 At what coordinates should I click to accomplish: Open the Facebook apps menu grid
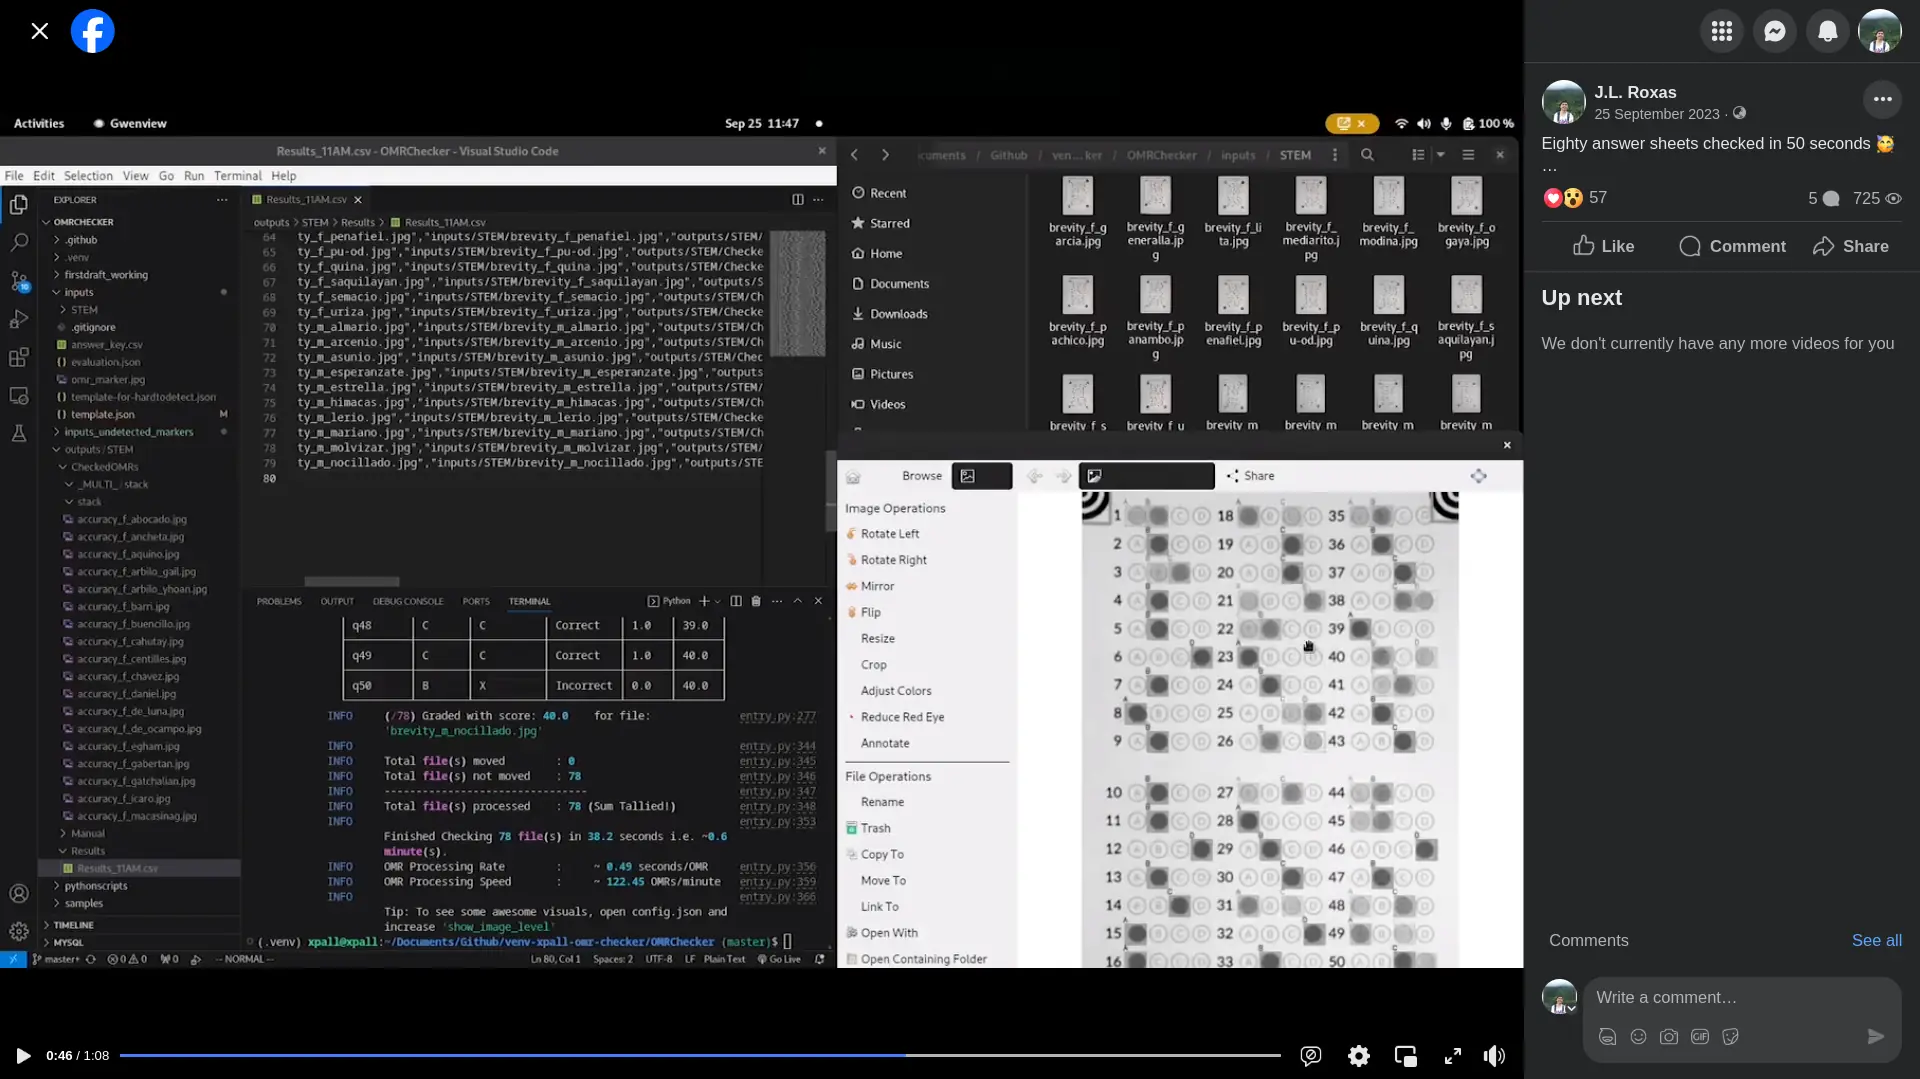tap(1721, 31)
